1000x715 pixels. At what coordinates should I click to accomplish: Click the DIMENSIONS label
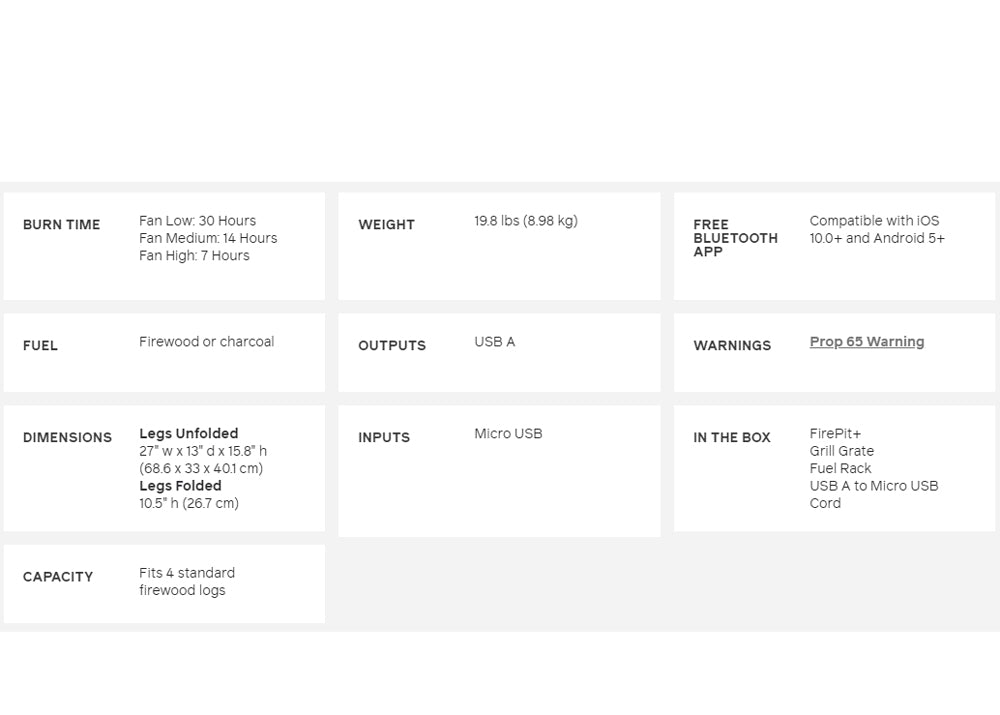pos(67,438)
